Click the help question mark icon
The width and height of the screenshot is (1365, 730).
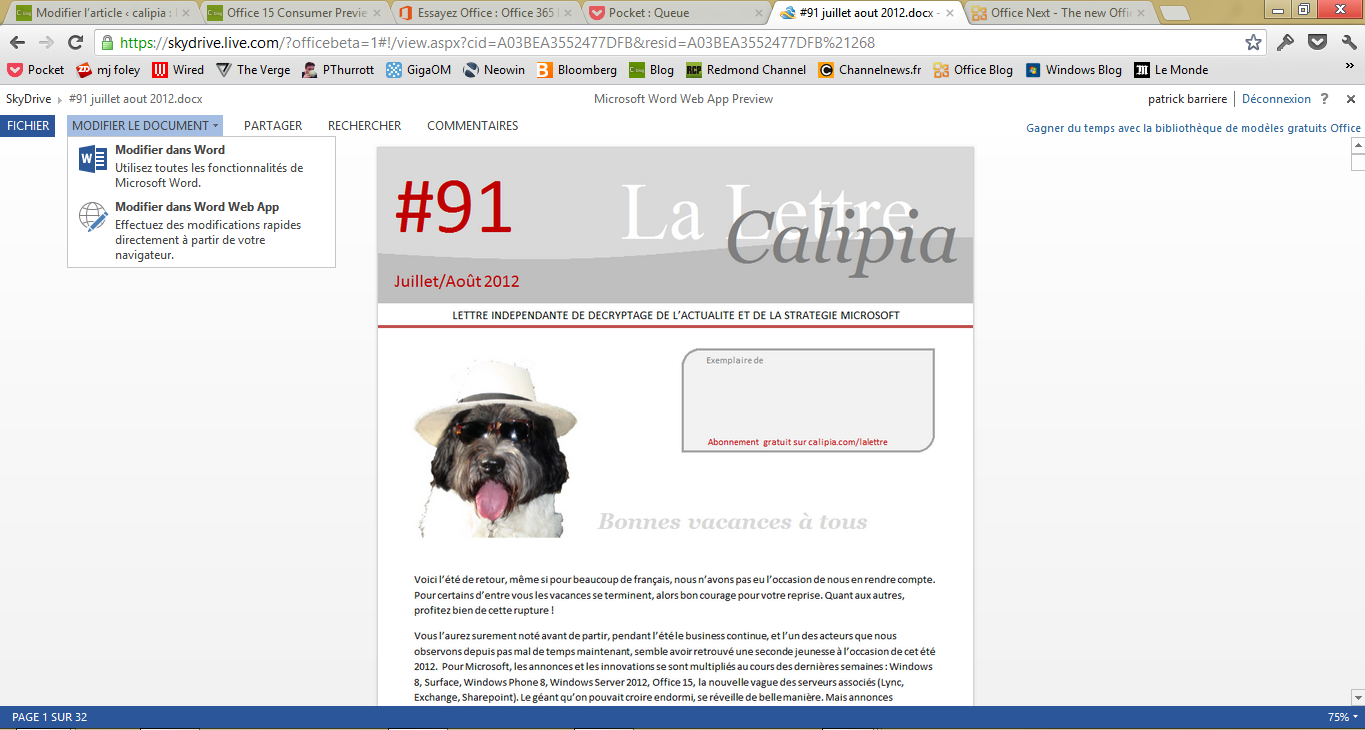point(1324,99)
